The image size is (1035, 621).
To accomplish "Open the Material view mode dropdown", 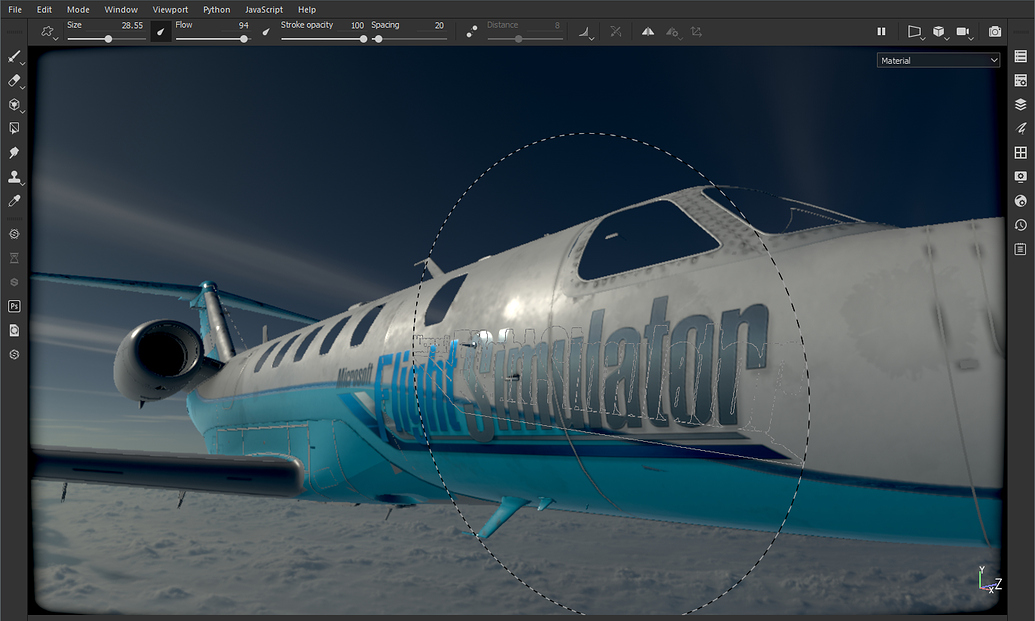I will (x=937, y=59).
